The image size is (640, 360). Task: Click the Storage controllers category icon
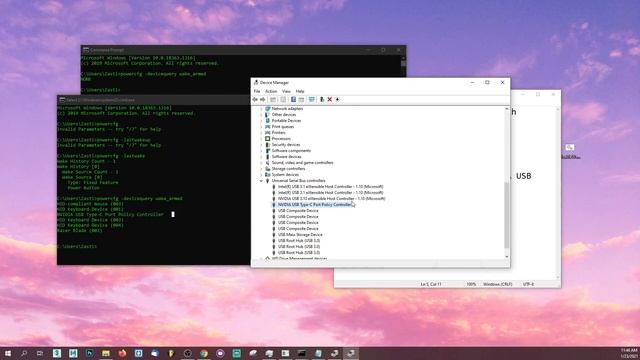pos(268,169)
